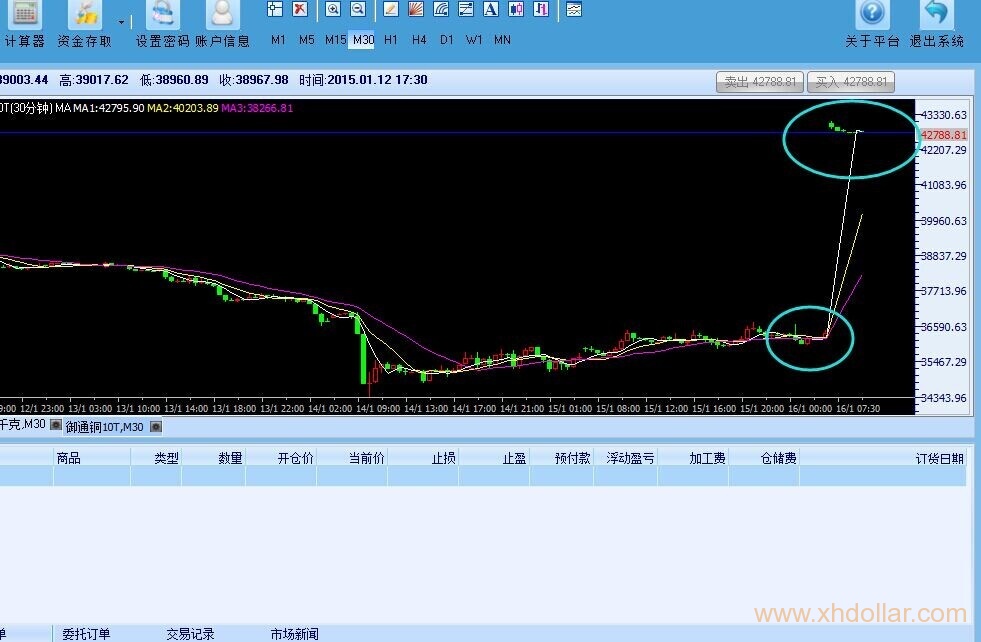Click the 关于平台 help icon
Viewport: 981px width, 642px height.
point(872,16)
